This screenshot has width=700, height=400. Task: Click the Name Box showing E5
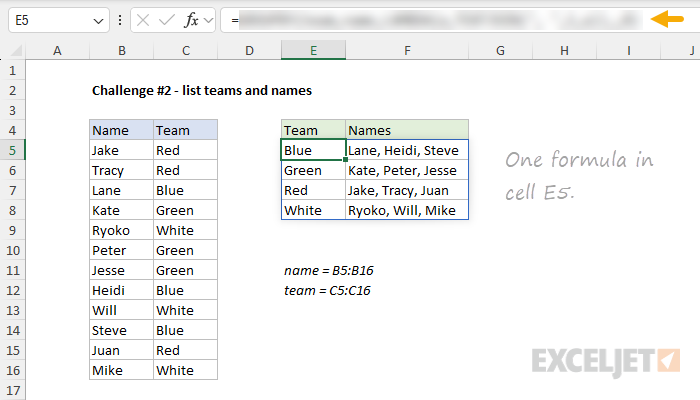(58, 20)
